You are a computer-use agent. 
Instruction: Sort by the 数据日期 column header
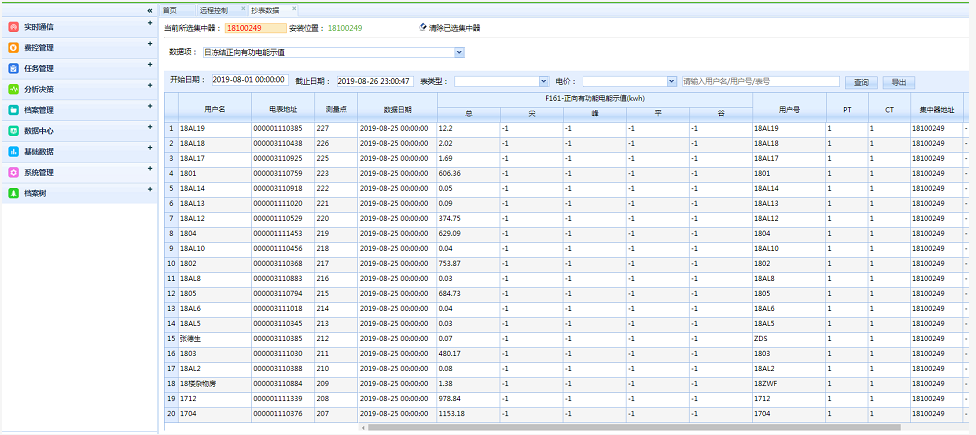coord(397,109)
